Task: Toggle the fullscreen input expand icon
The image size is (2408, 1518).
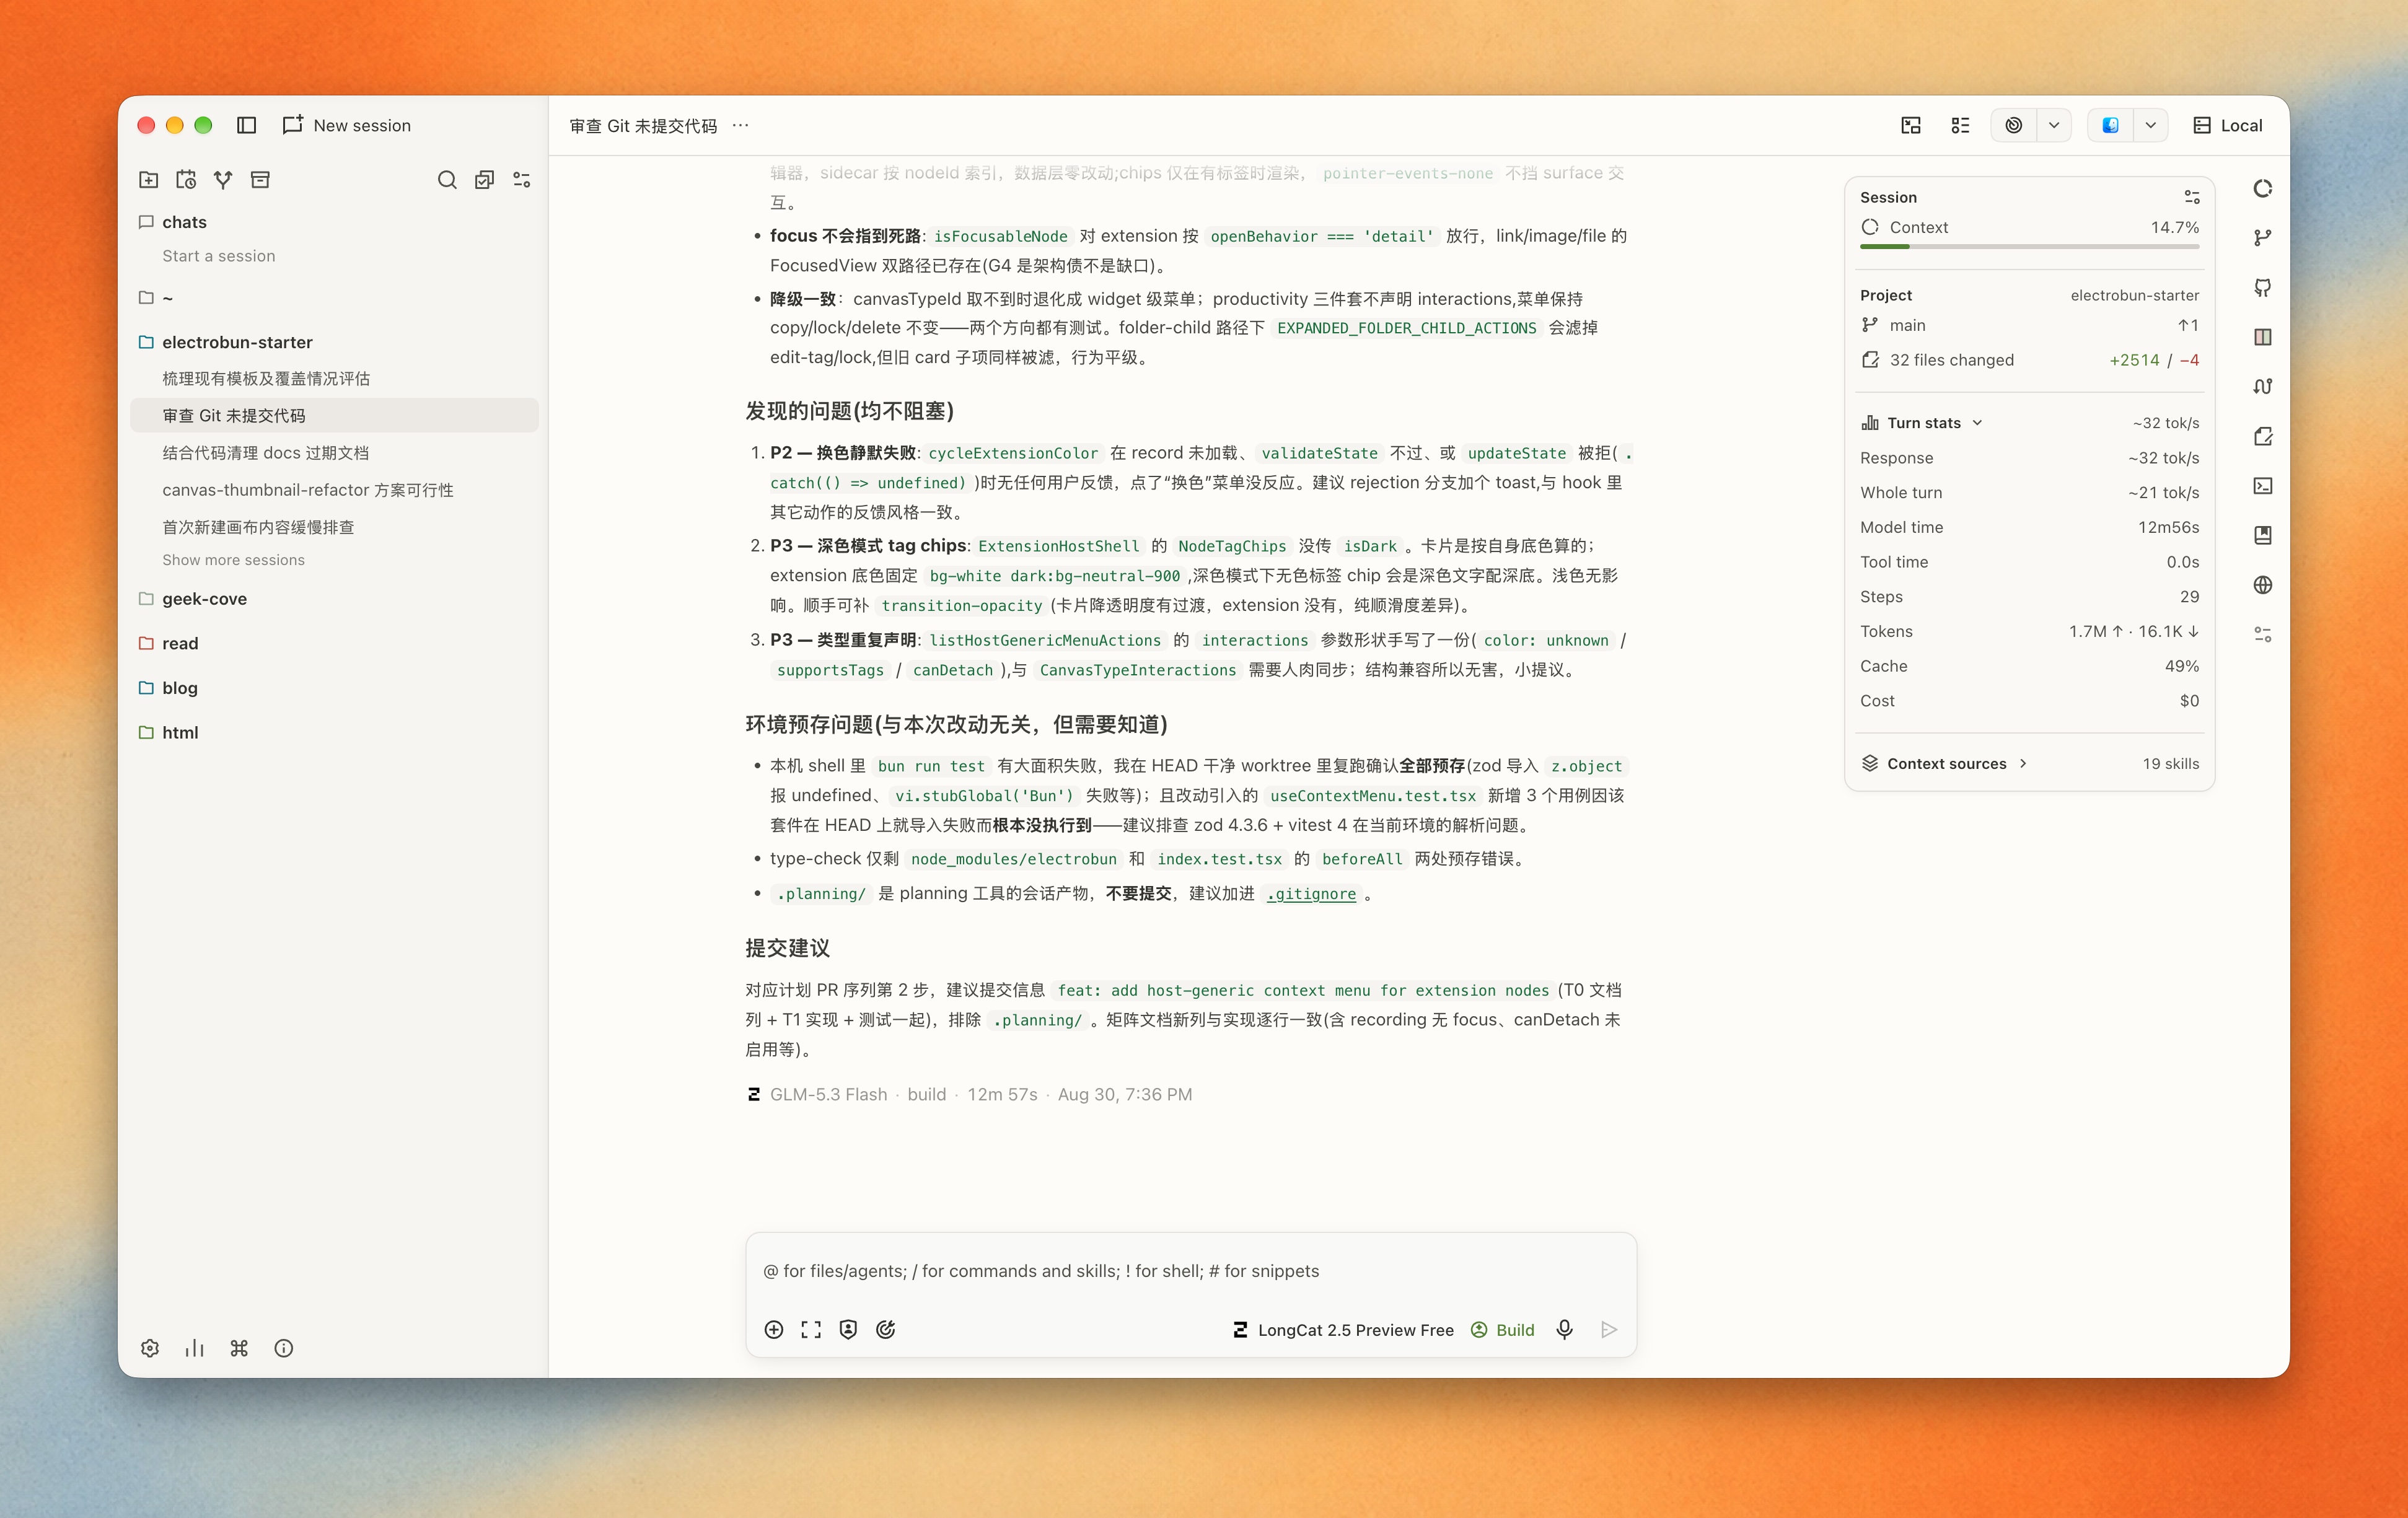Action: tap(811, 1330)
